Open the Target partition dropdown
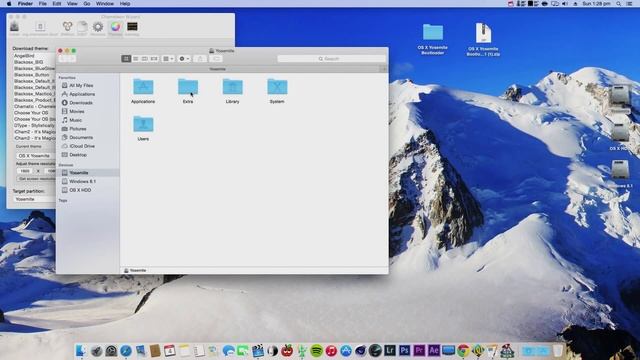 pyautogui.click(x=34, y=199)
